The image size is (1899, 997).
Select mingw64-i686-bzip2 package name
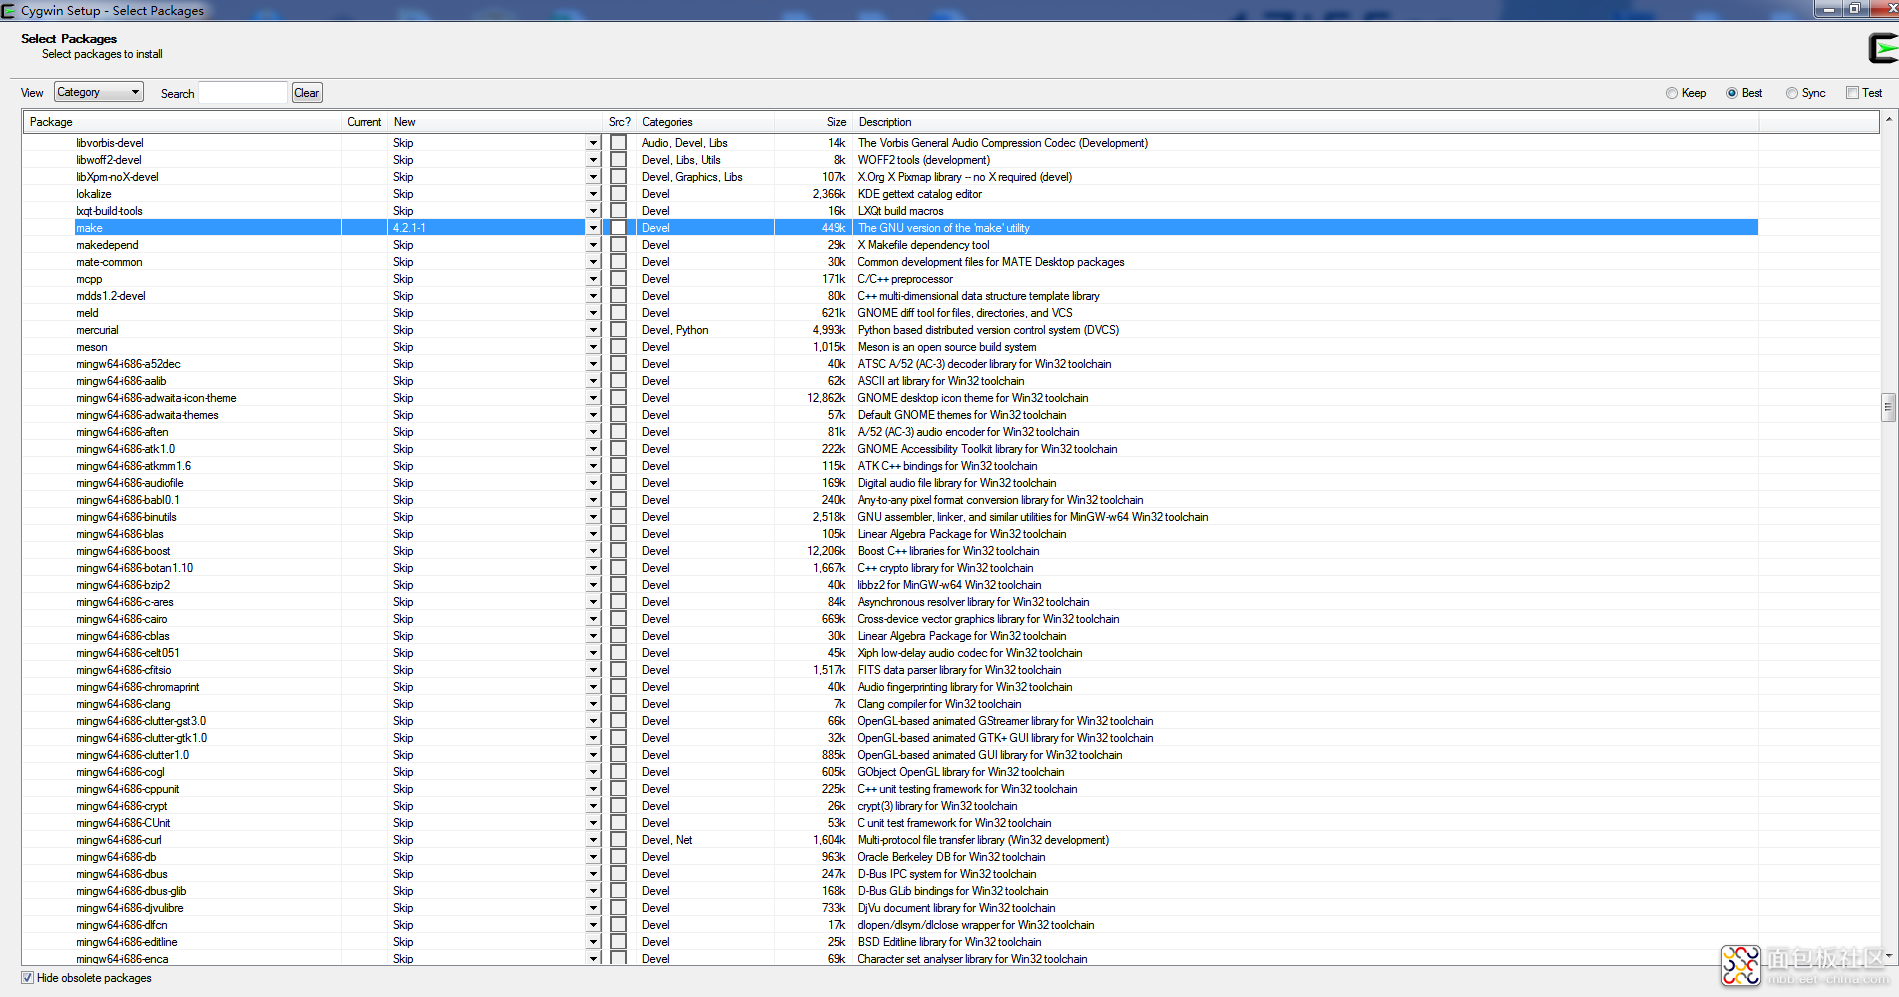click(123, 585)
